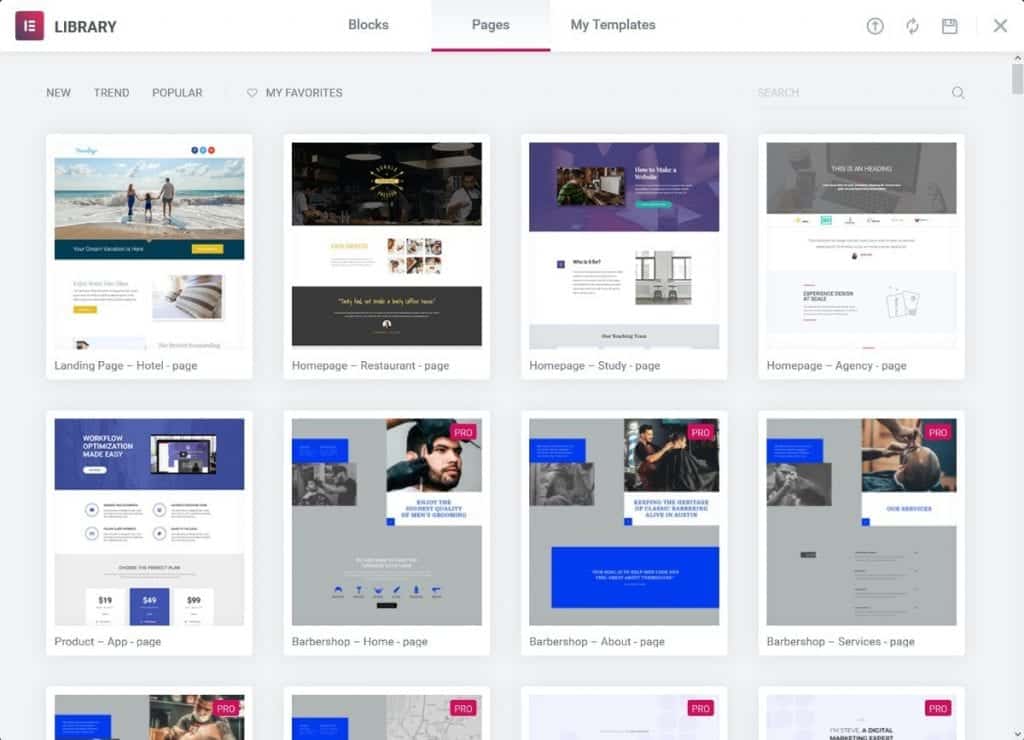The image size is (1024, 740).
Task: Click the heart icon beside My Favorites
Action: tap(252, 93)
